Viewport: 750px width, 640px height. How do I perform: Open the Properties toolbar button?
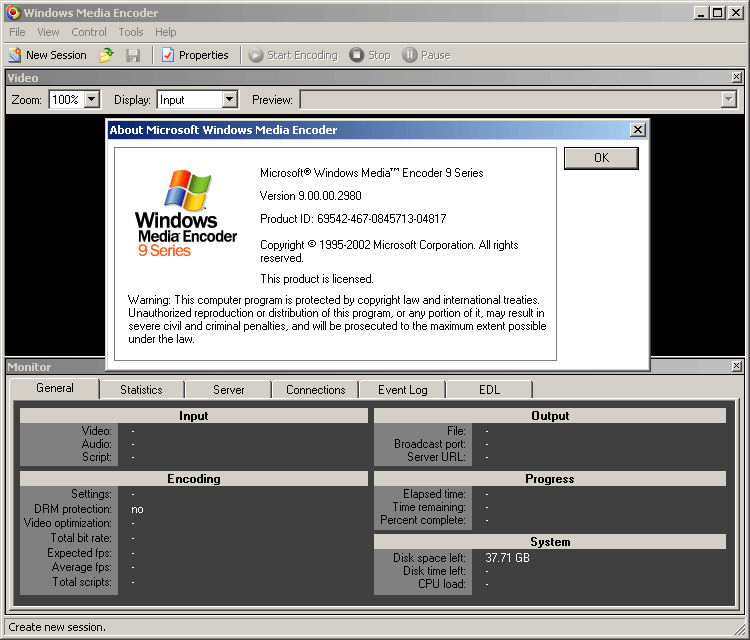[195, 55]
